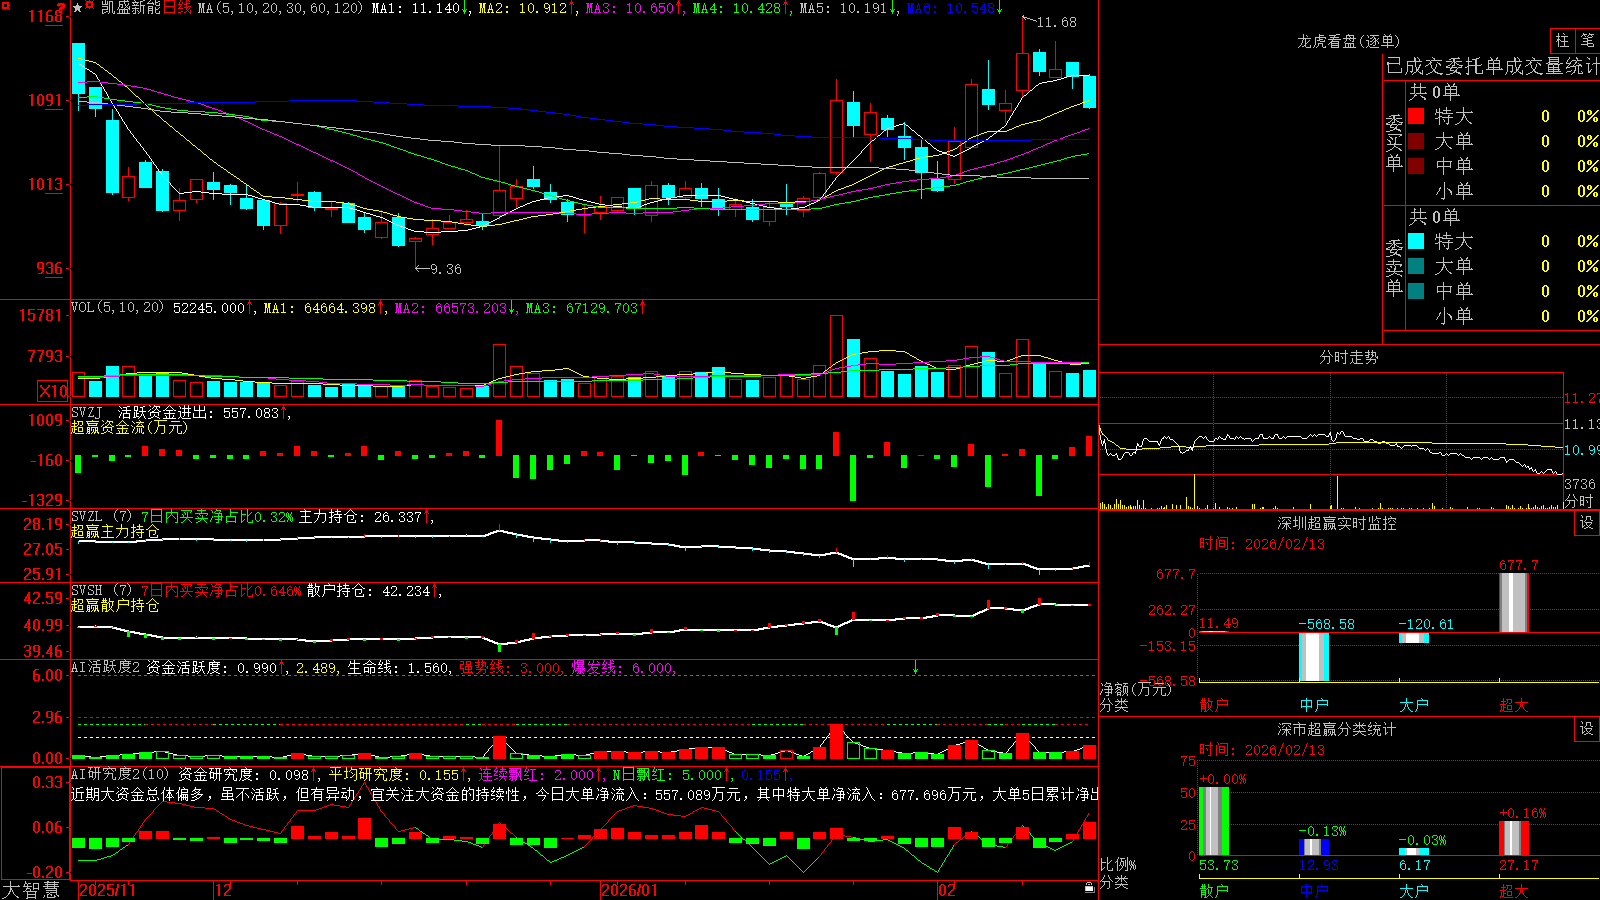The width and height of the screenshot is (1600, 900).
Task: Click 超大 category in 实时监控 chart
Action: (1514, 705)
